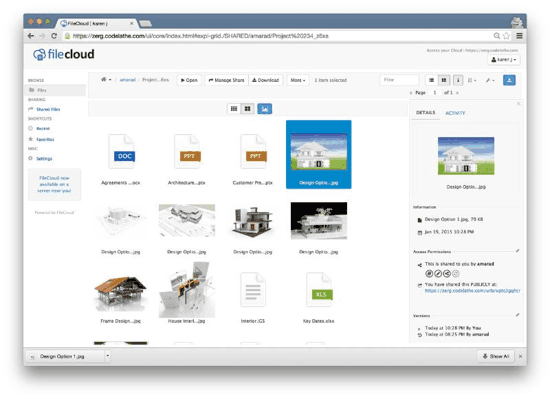This screenshot has width=550, height=399.
Task: Download the selected file
Action: coord(266,80)
